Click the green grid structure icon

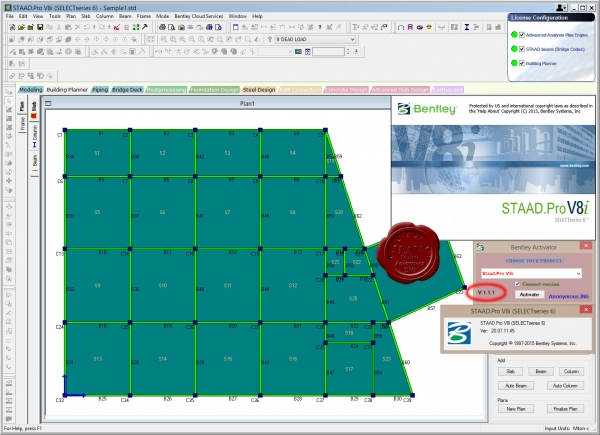[136, 27]
